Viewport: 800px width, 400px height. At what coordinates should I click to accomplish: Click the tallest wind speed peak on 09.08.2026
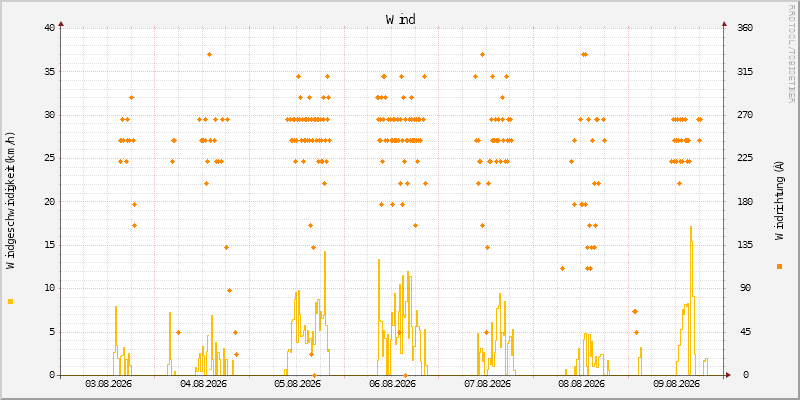[691, 228]
